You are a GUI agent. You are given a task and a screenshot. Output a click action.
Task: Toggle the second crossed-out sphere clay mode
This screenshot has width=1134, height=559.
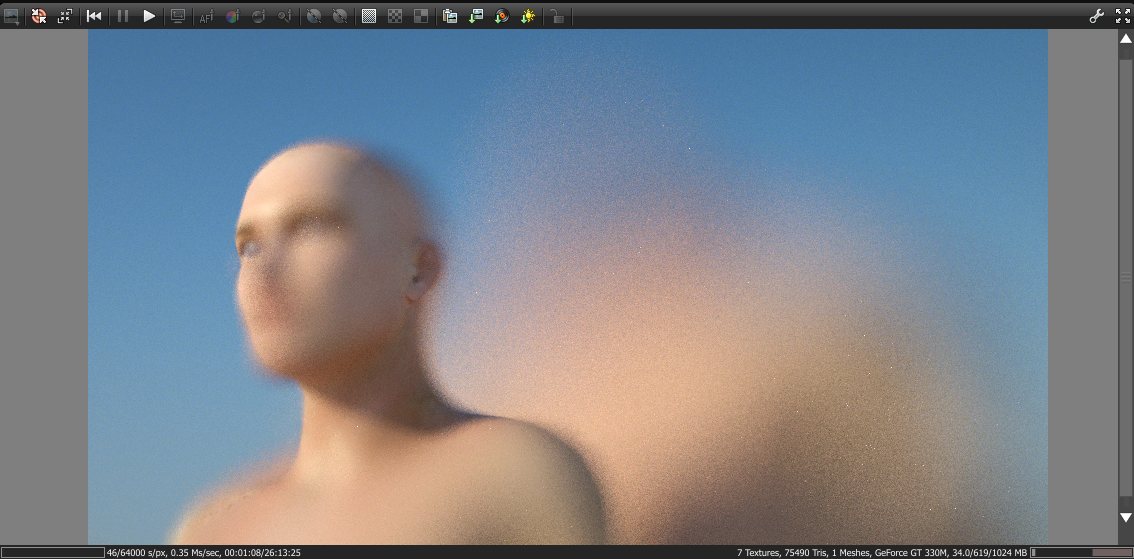pyautogui.click(x=339, y=16)
